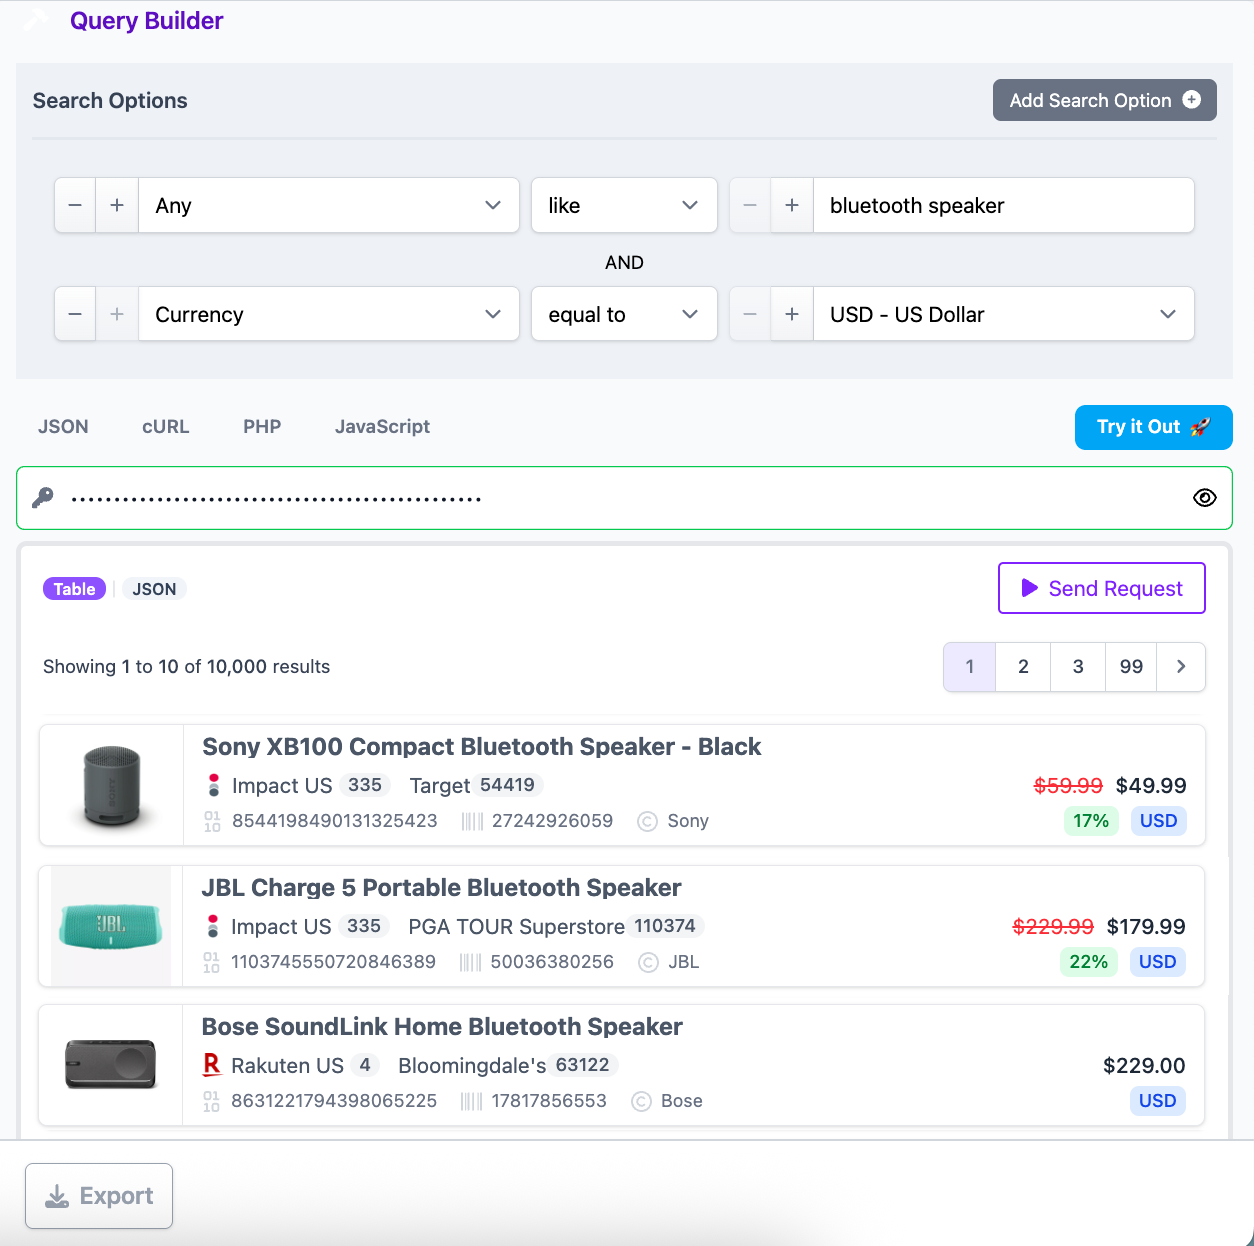Click barcode icon next to 27242926059

tap(473, 821)
